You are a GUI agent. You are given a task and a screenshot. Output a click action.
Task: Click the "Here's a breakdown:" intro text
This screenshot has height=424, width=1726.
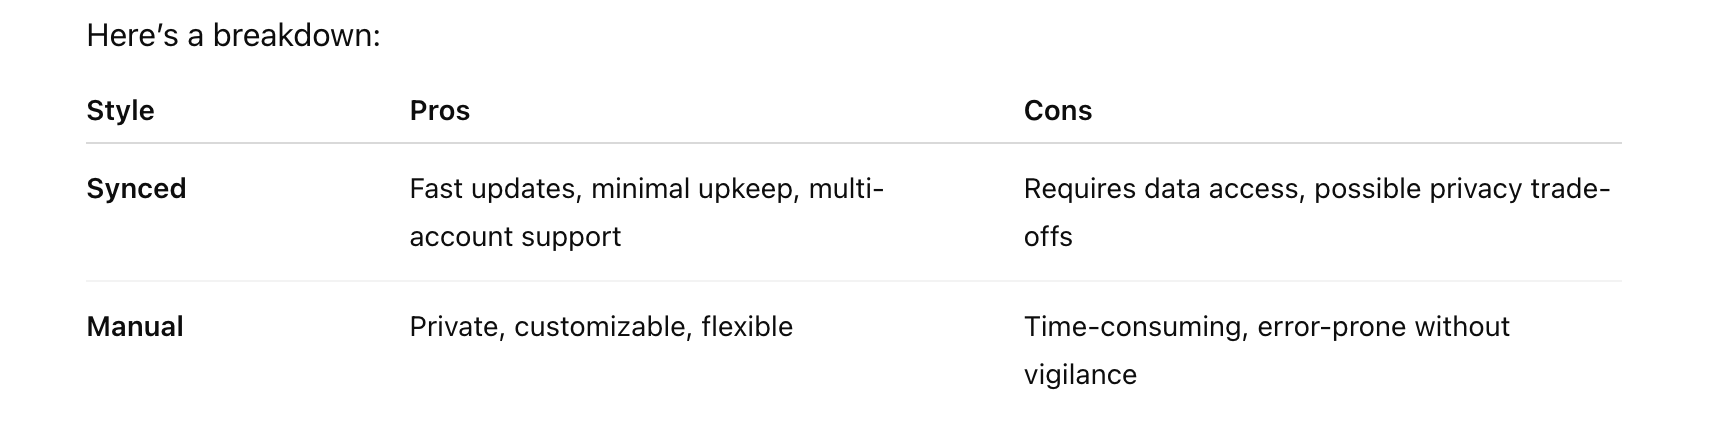pyautogui.click(x=233, y=36)
